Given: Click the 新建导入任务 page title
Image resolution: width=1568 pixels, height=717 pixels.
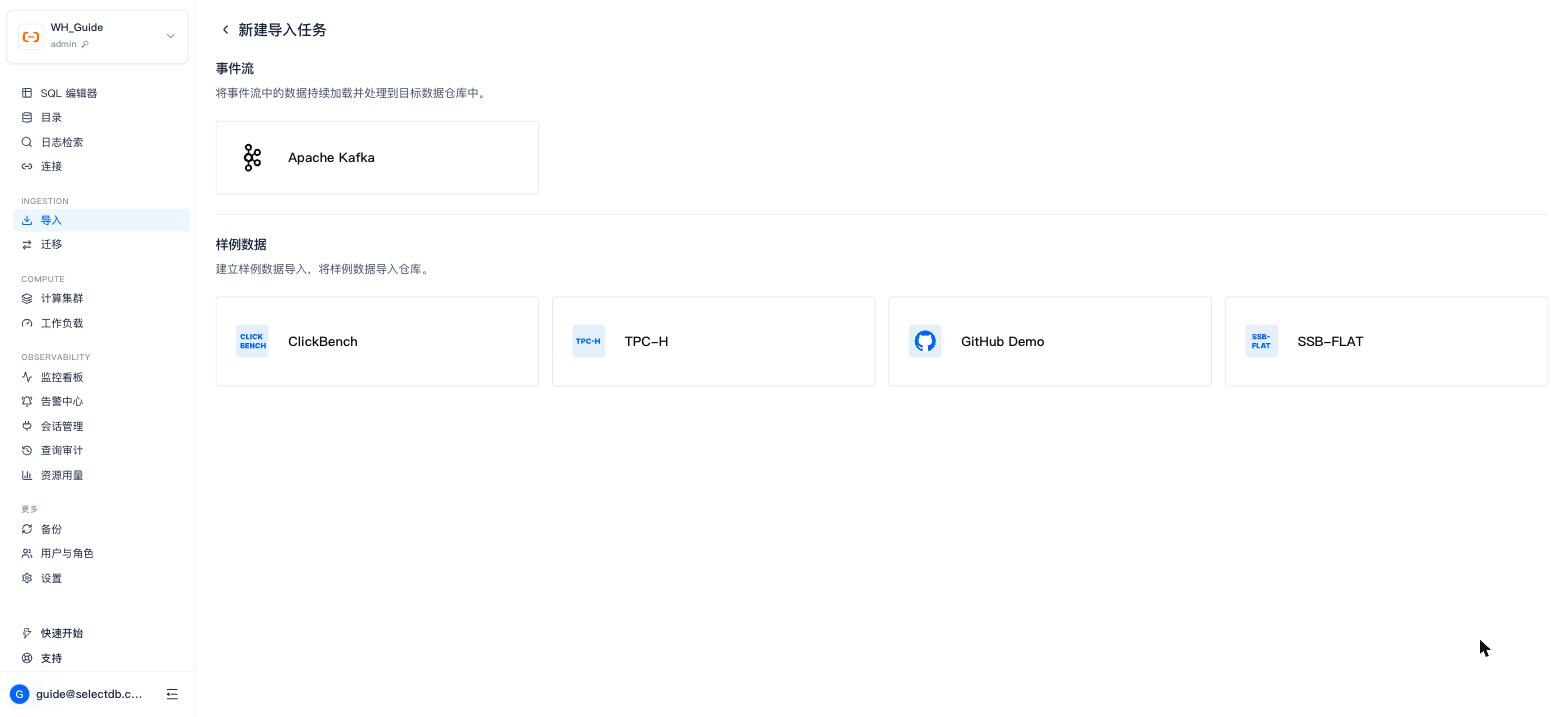Looking at the screenshot, I should pos(282,30).
